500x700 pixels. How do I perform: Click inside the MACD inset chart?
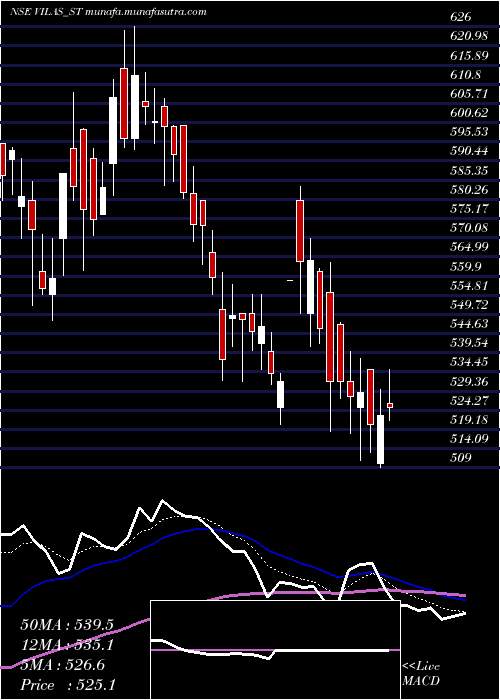tap(275, 650)
